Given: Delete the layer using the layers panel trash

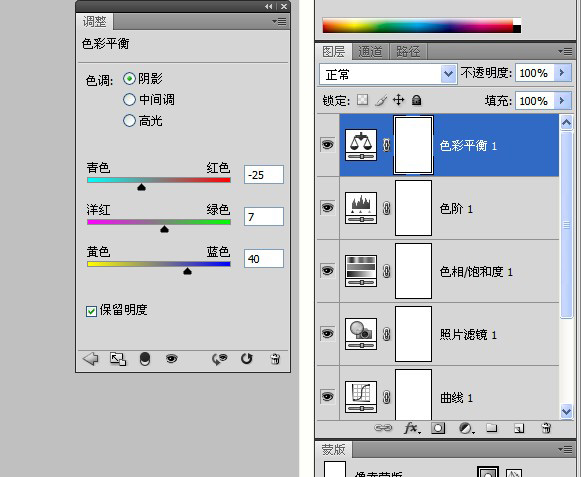Looking at the screenshot, I should [546, 428].
